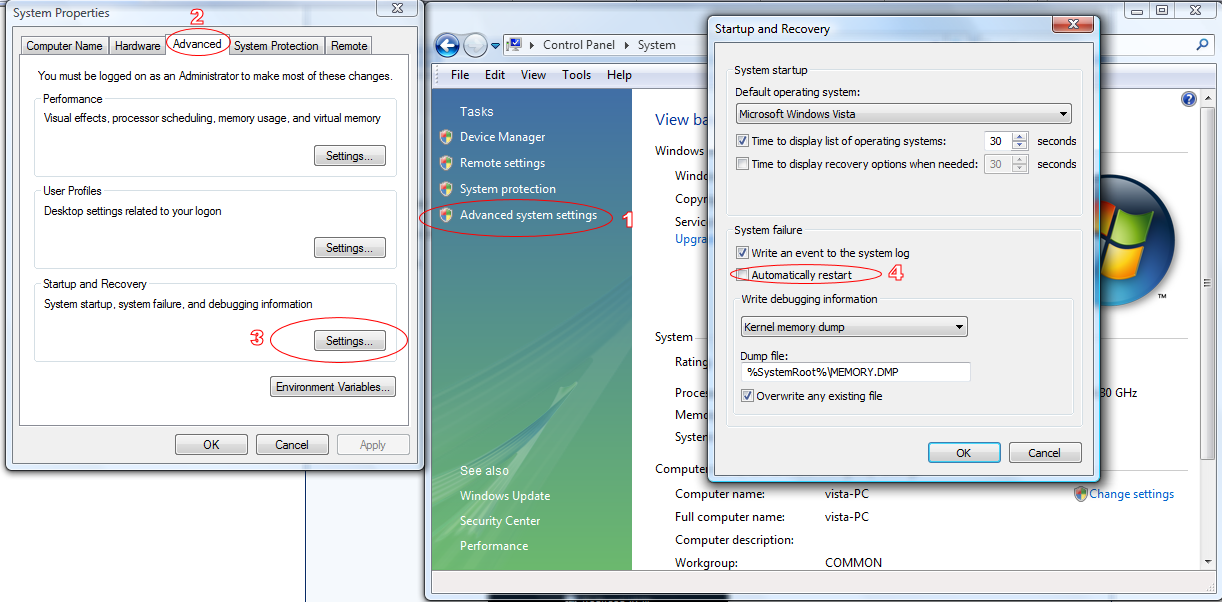The height and width of the screenshot is (602, 1222).
Task: Toggle Overwrite any existing file checkbox
Action: coord(748,396)
